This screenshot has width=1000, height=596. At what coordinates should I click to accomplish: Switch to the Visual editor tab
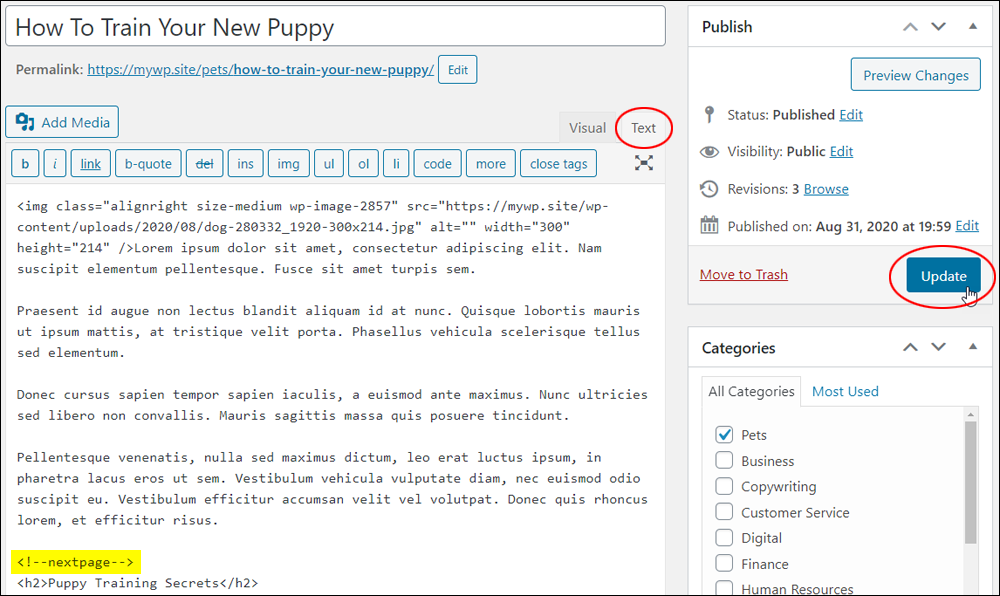[587, 127]
